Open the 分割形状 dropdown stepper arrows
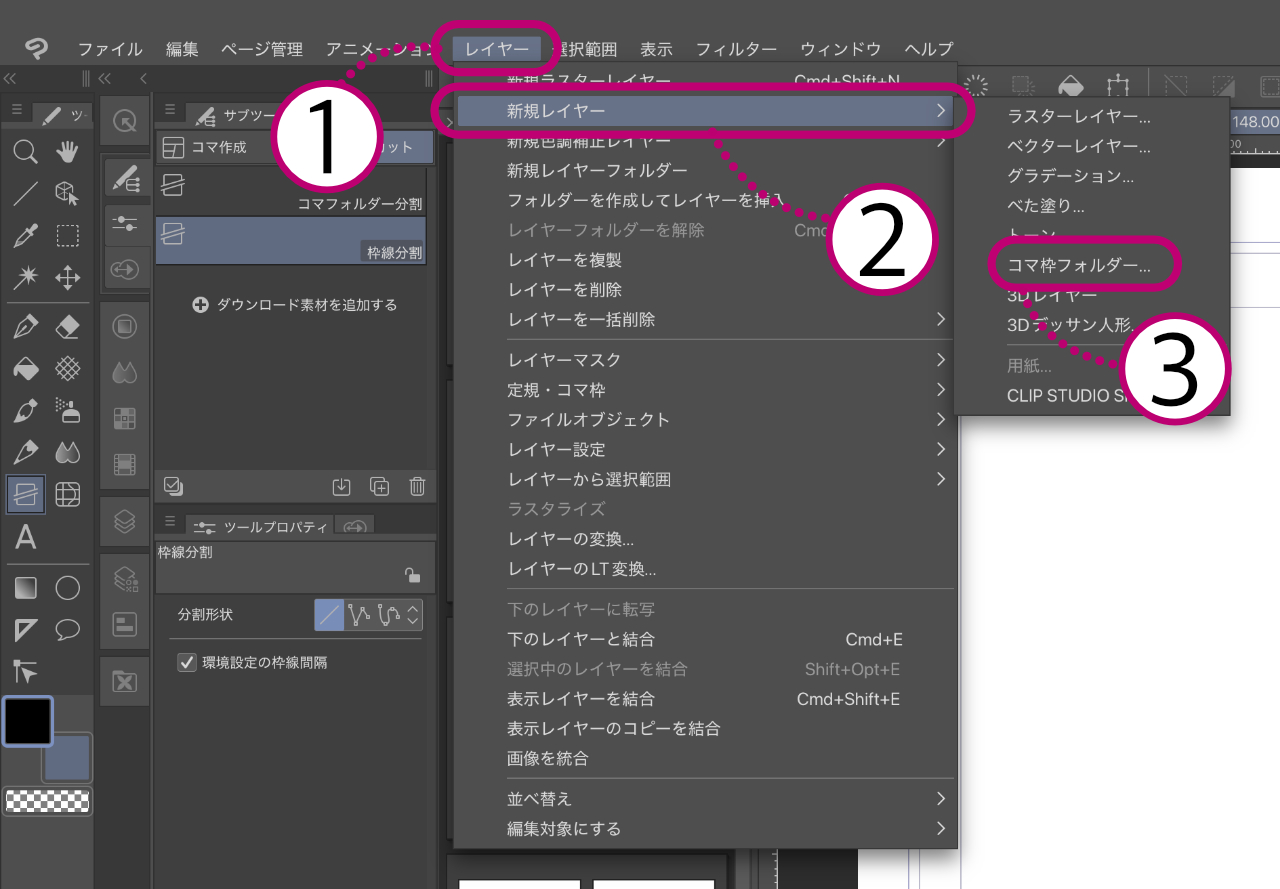The width and height of the screenshot is (1280, 889). 413,614
